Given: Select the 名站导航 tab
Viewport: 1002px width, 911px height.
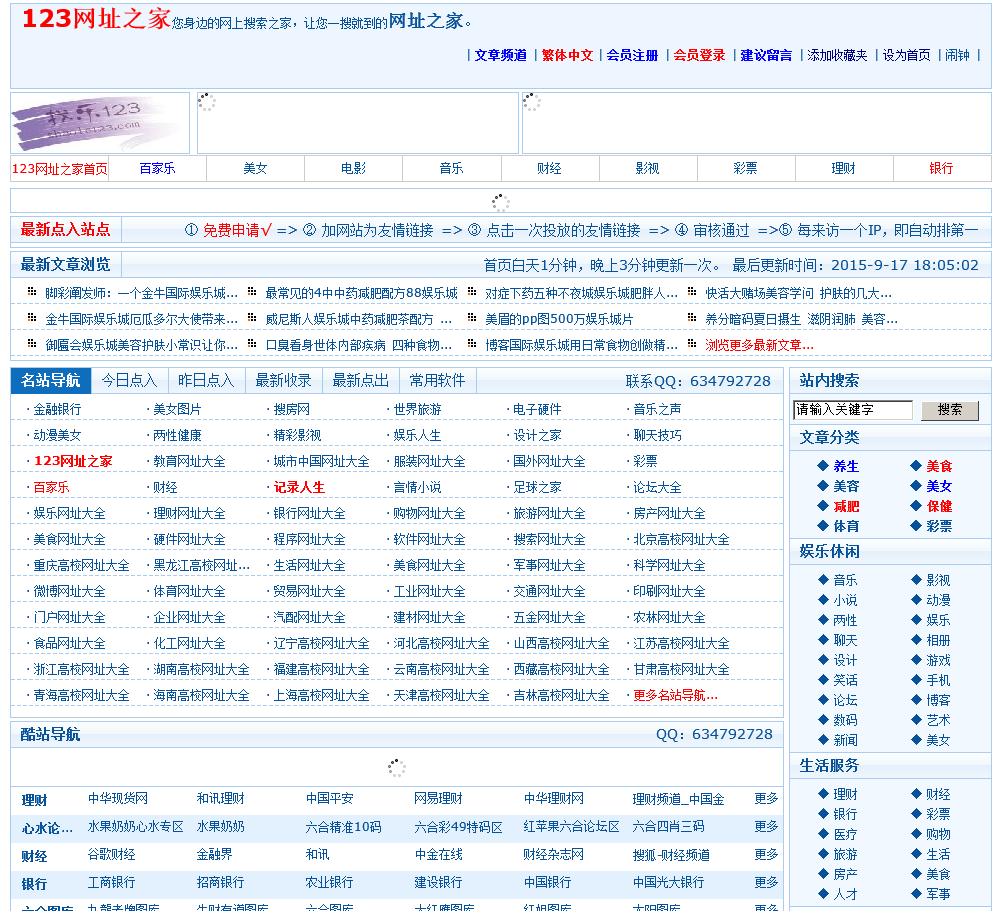Looking at the screenshot, I should [50, 381].
